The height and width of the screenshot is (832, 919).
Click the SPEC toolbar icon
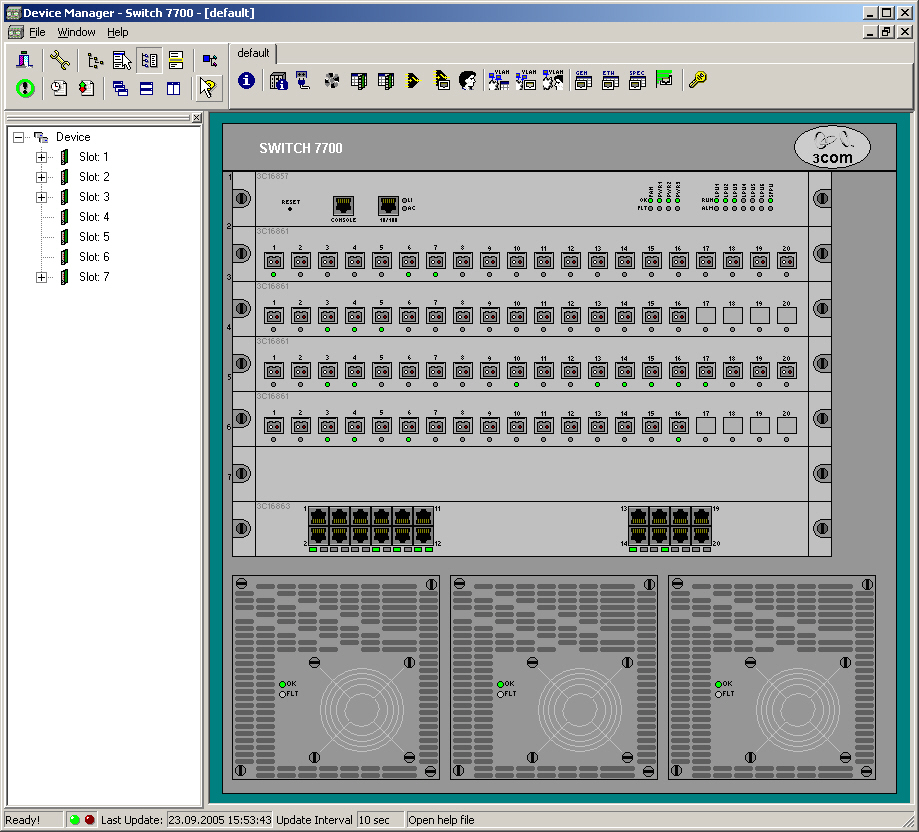(636, 81)
